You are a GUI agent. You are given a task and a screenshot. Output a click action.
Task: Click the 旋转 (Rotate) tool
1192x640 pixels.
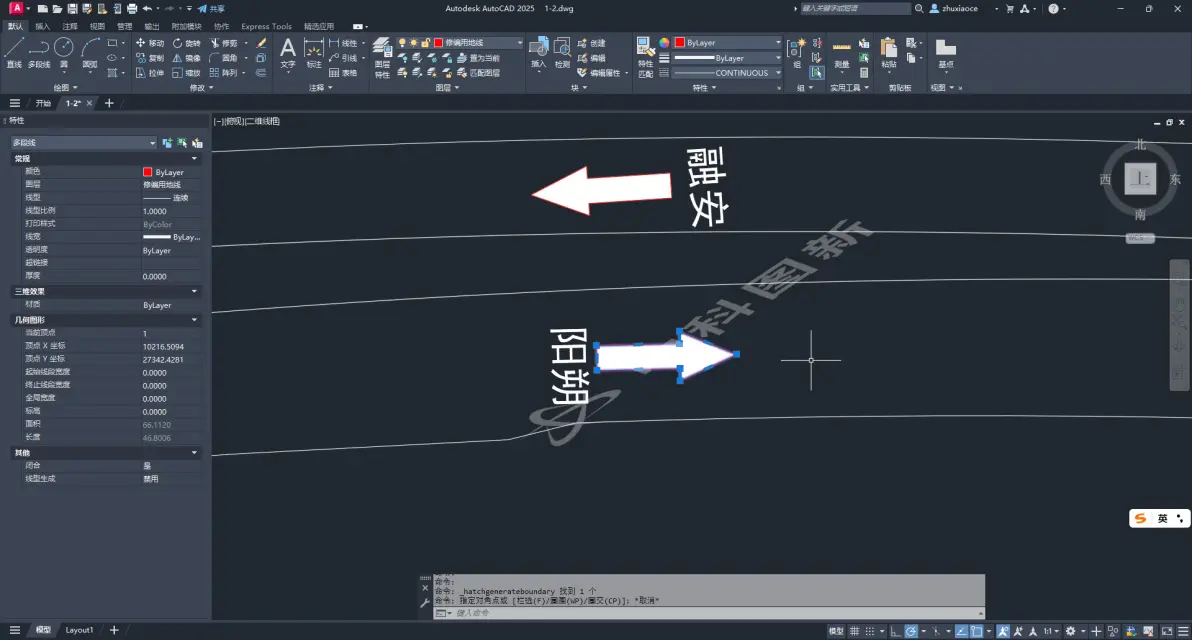tap(186, 43)
